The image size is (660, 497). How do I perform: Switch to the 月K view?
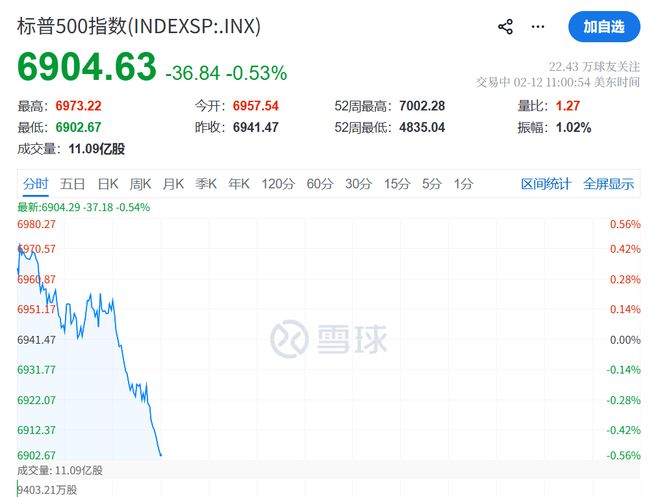click(173, 184)
